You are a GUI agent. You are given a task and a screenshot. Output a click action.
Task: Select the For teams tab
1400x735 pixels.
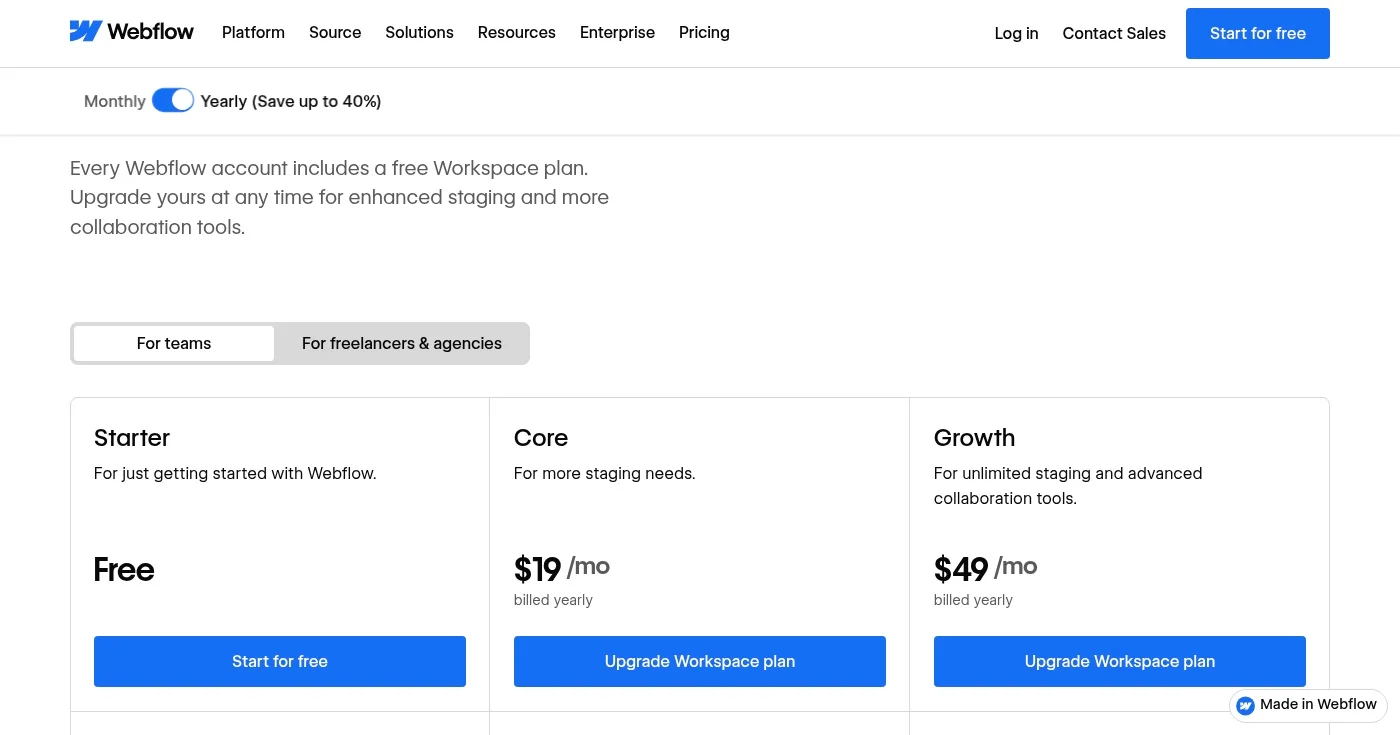click(174, 343)
